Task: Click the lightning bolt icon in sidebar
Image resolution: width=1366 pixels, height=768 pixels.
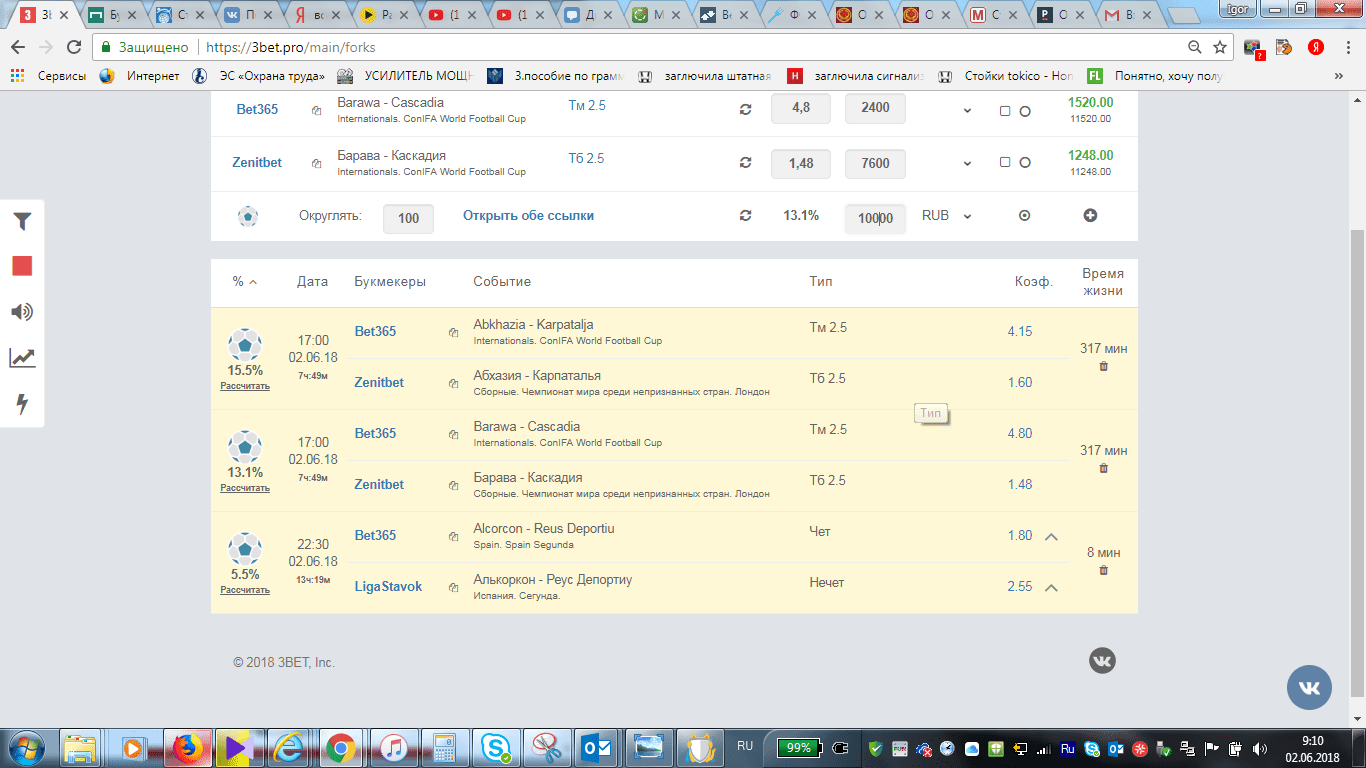Action: pos(22,404)
